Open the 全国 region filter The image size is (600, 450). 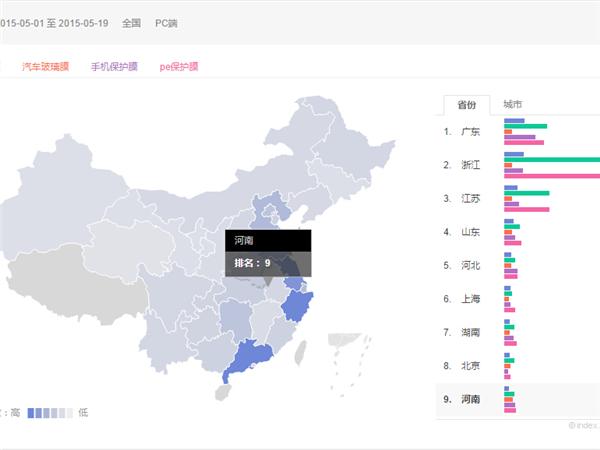tap(131, 23)
